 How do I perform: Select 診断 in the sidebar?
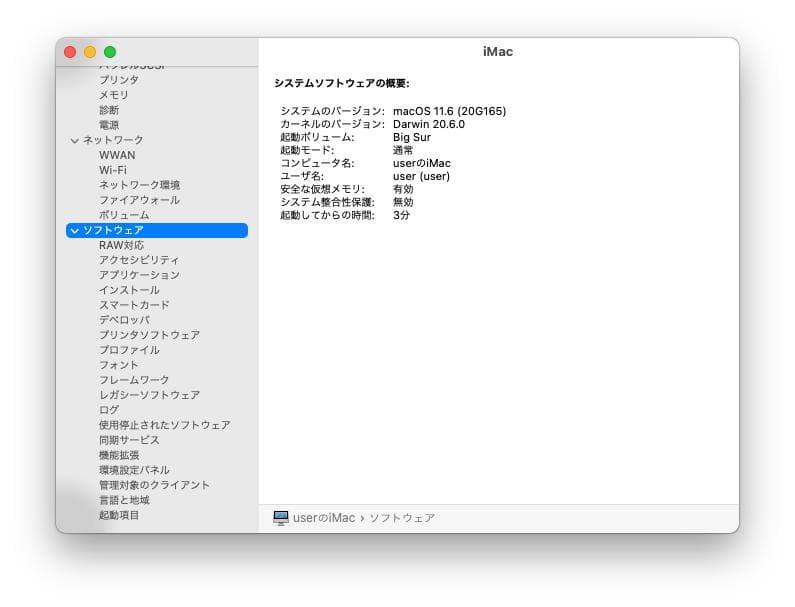click(x=109, y=110)
